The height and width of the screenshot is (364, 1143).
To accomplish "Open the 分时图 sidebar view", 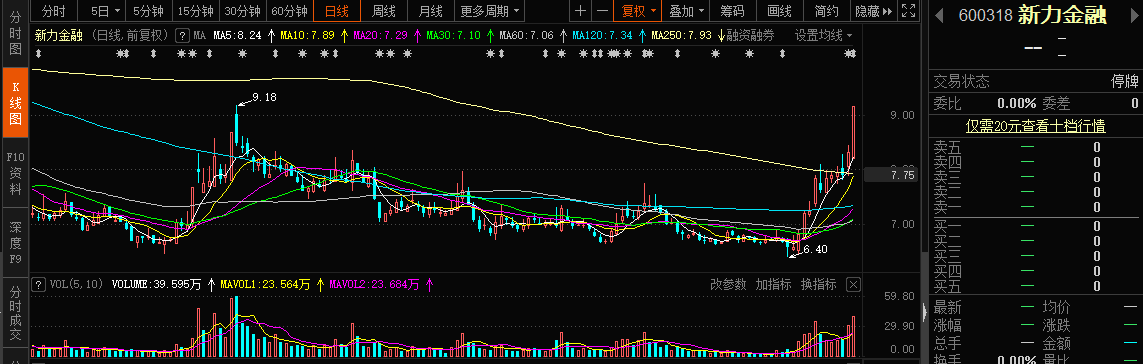I will pos(15,34).
